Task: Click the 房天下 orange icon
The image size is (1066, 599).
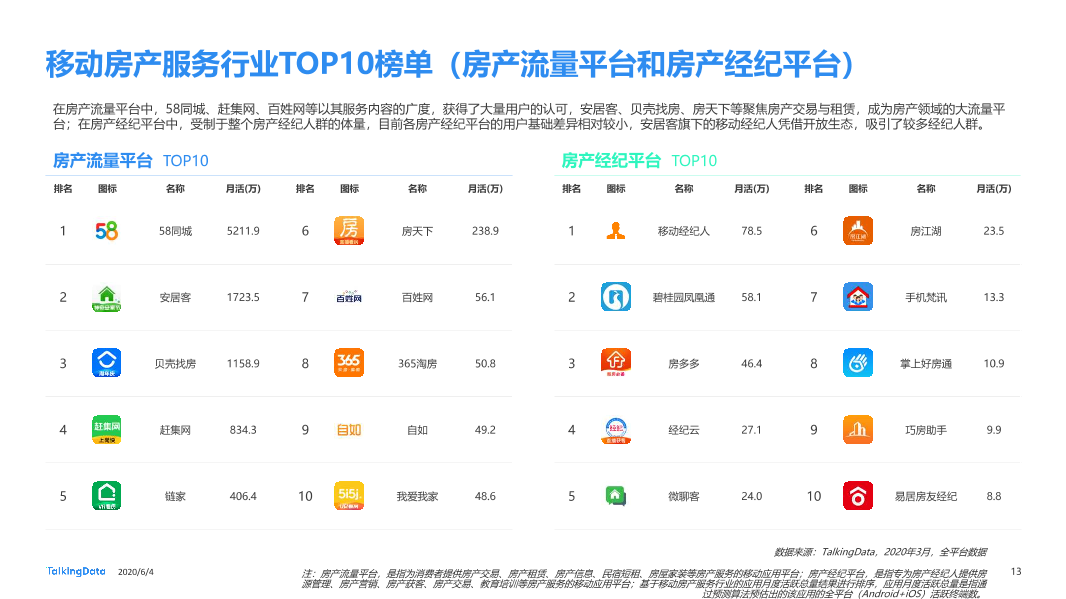Action: click(348, 230)
